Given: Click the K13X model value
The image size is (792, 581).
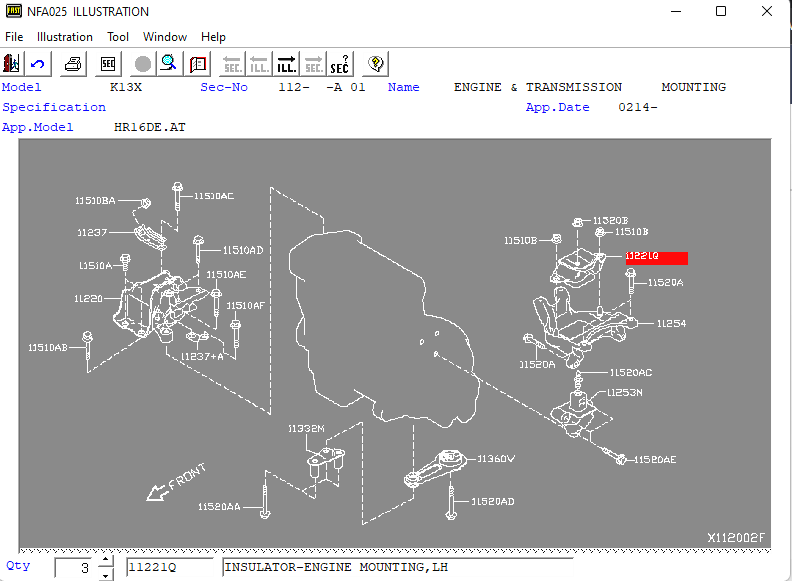Looking at the screenshot, I should click(x=126, y=87).
